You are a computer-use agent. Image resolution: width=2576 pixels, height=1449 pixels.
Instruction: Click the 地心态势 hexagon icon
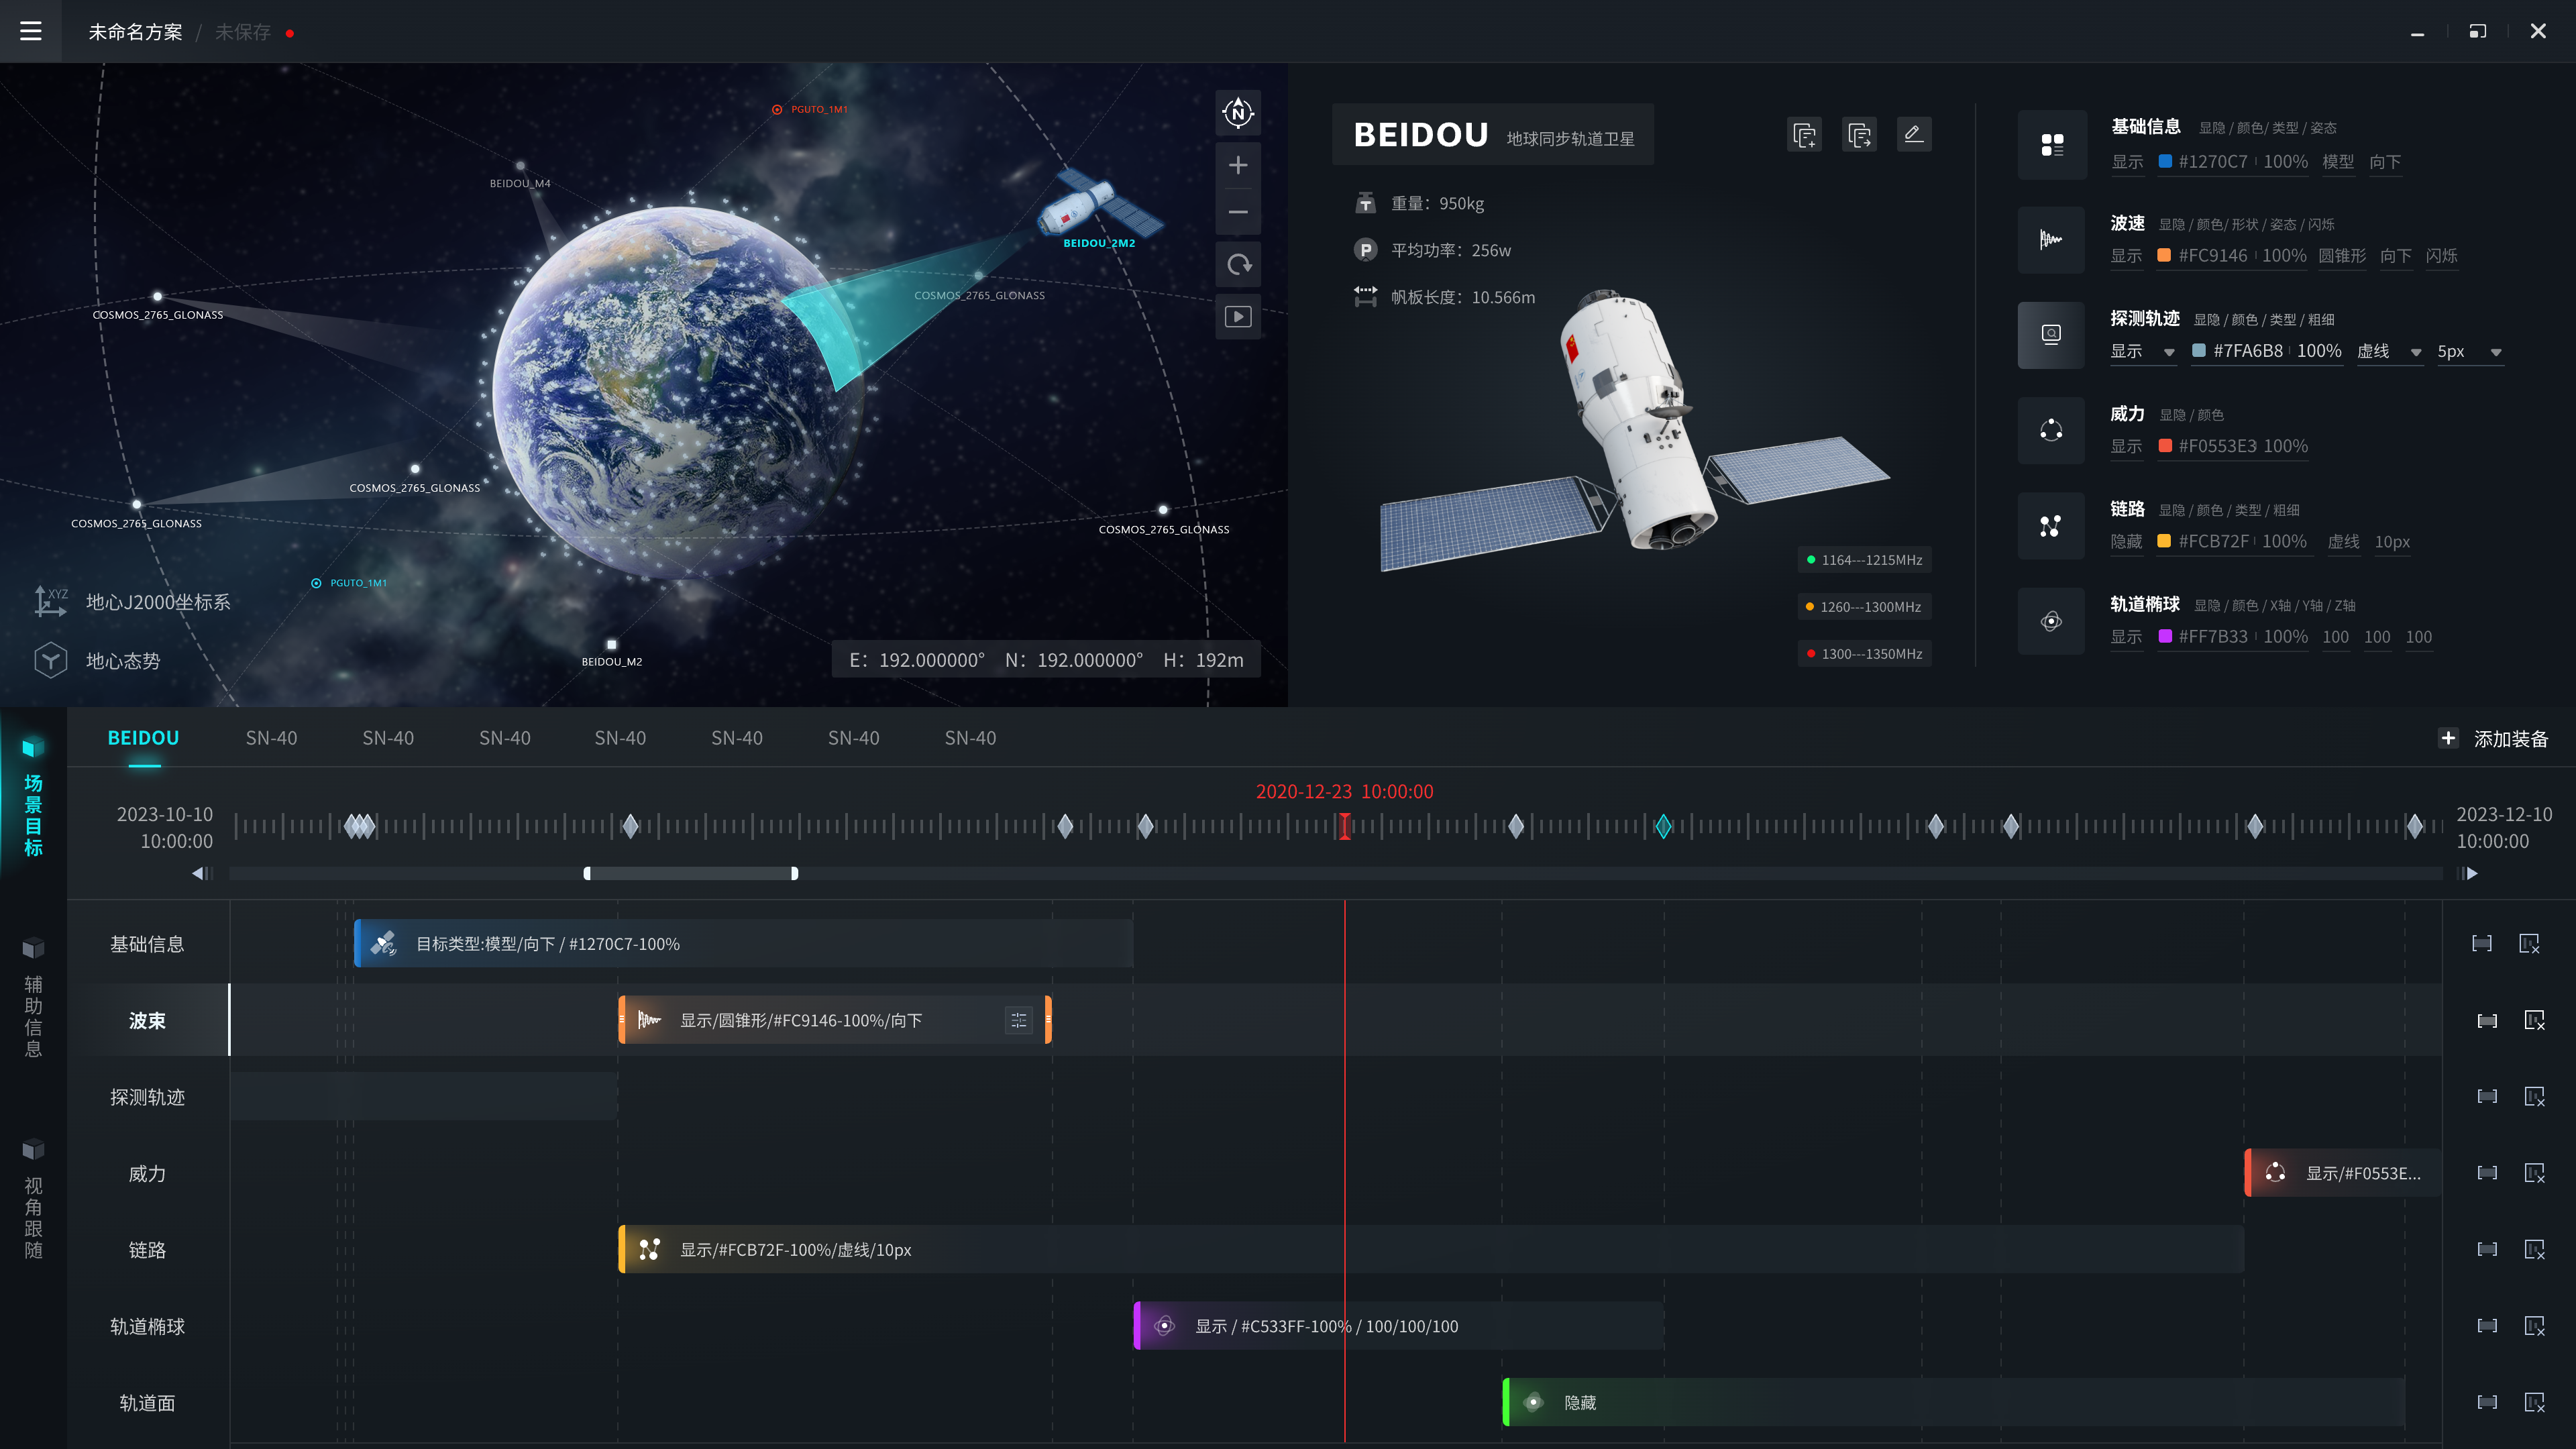pos(51,660)
